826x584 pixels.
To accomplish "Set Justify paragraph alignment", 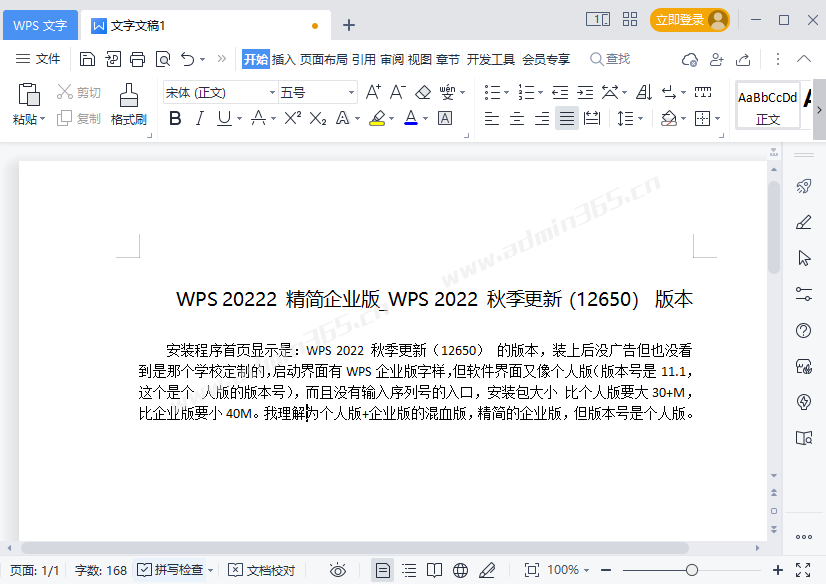I will [x=567, y=118].
